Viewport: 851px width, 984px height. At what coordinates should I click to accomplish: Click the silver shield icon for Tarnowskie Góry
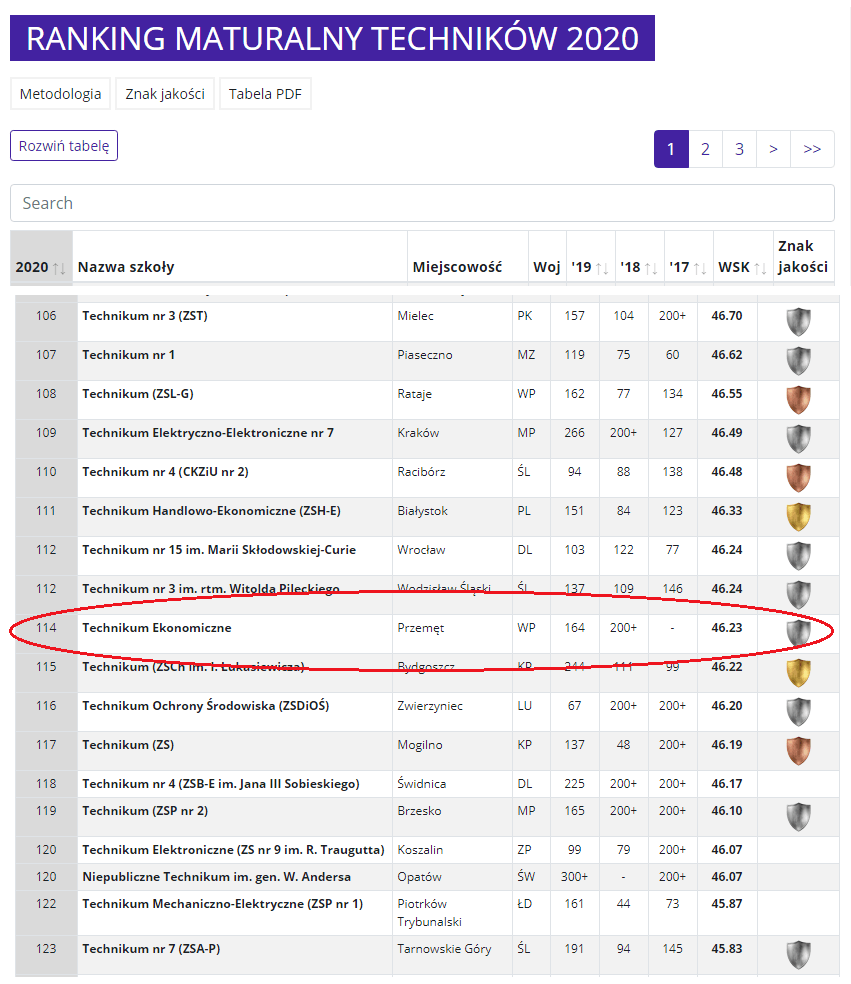point(798,955)
